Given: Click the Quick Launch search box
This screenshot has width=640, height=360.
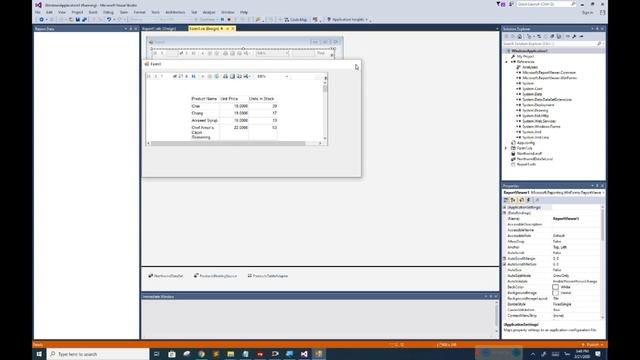Looking at the screenshot, I should click(546, 4).
